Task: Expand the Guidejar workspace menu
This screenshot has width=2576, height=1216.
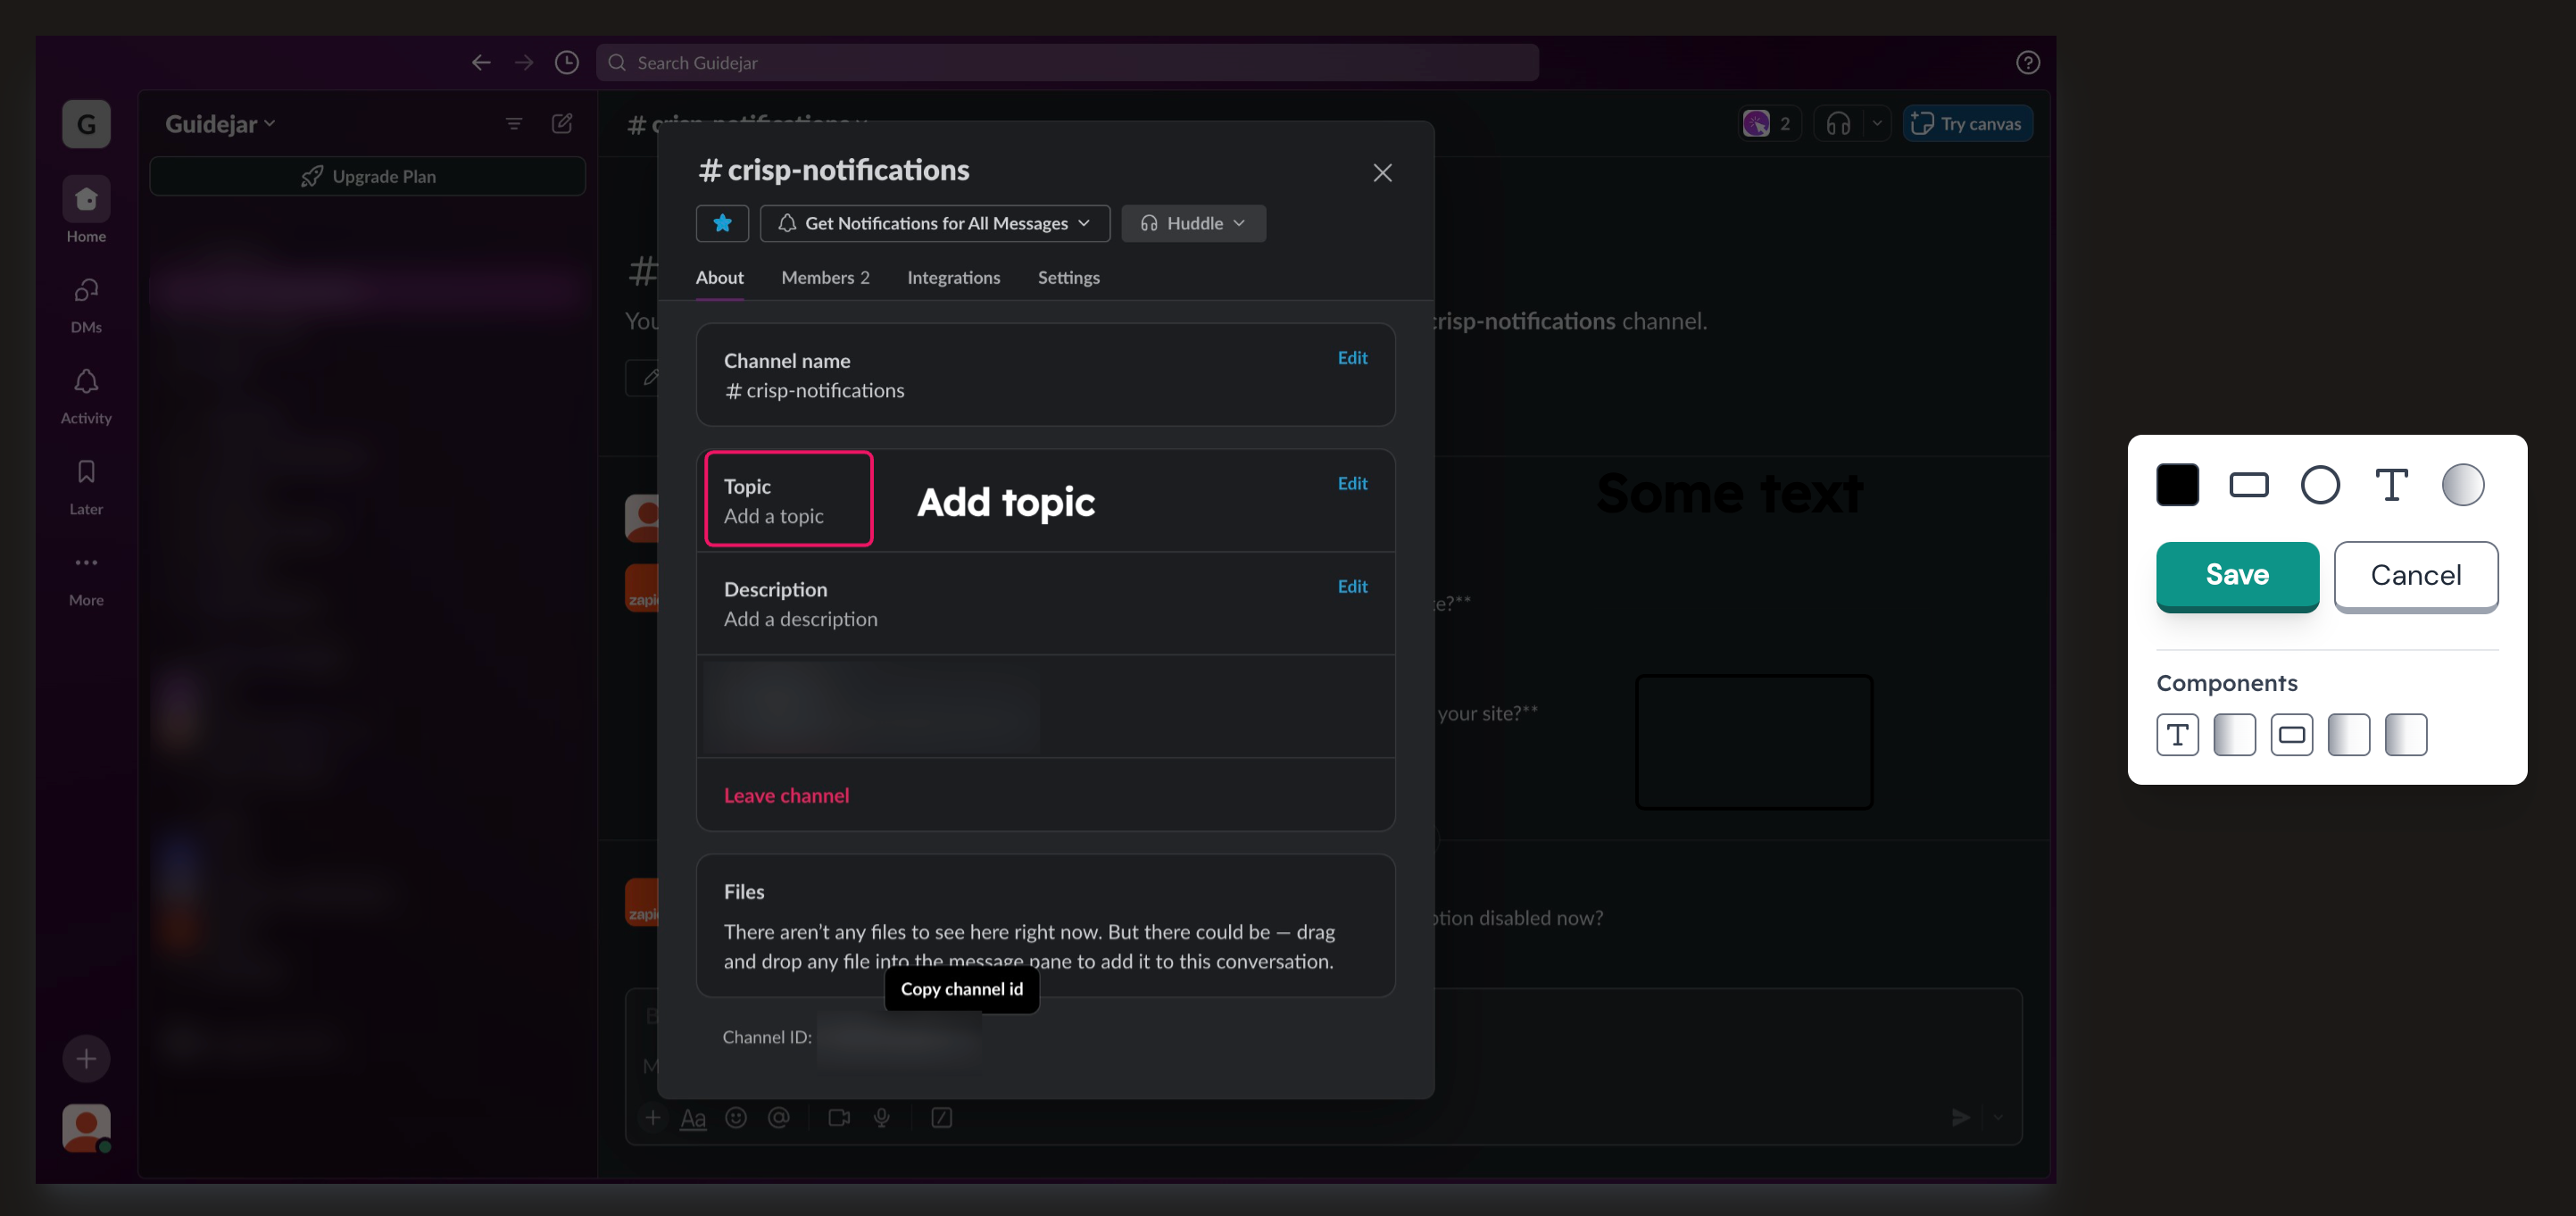Action: (x=220, y=124)
